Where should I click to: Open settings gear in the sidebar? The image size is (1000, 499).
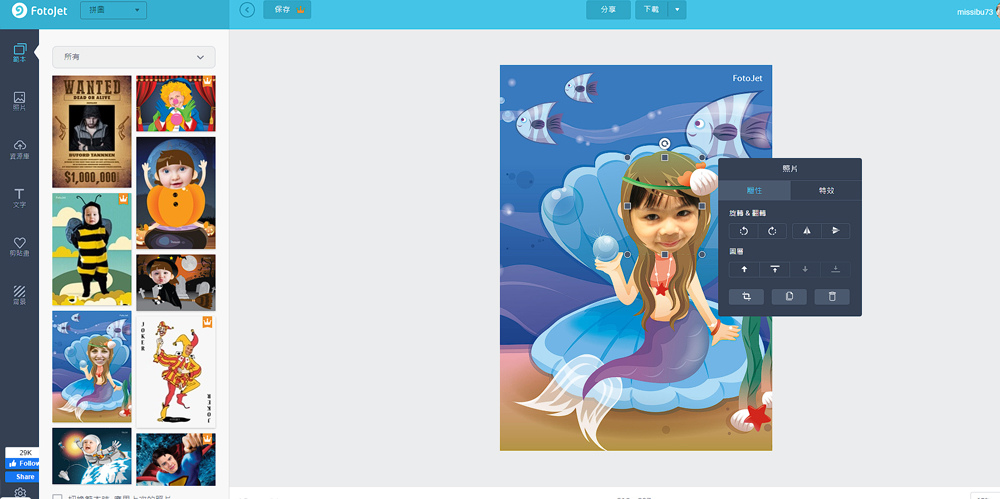click(20, 493)
